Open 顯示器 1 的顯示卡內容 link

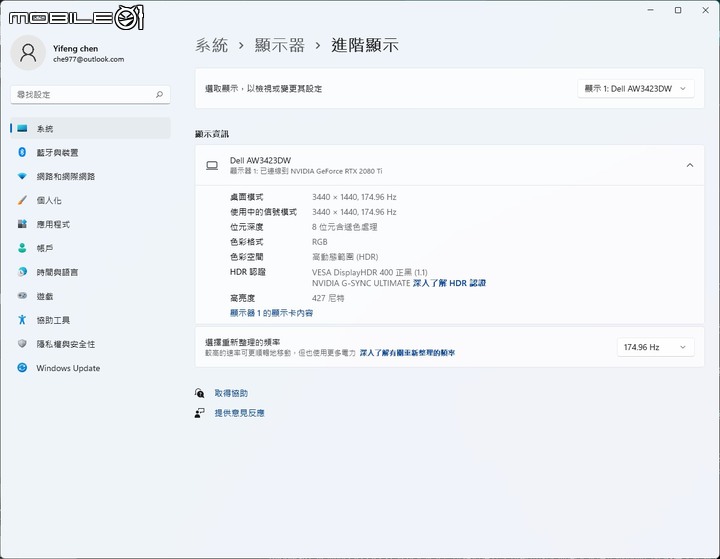(271, 313)
